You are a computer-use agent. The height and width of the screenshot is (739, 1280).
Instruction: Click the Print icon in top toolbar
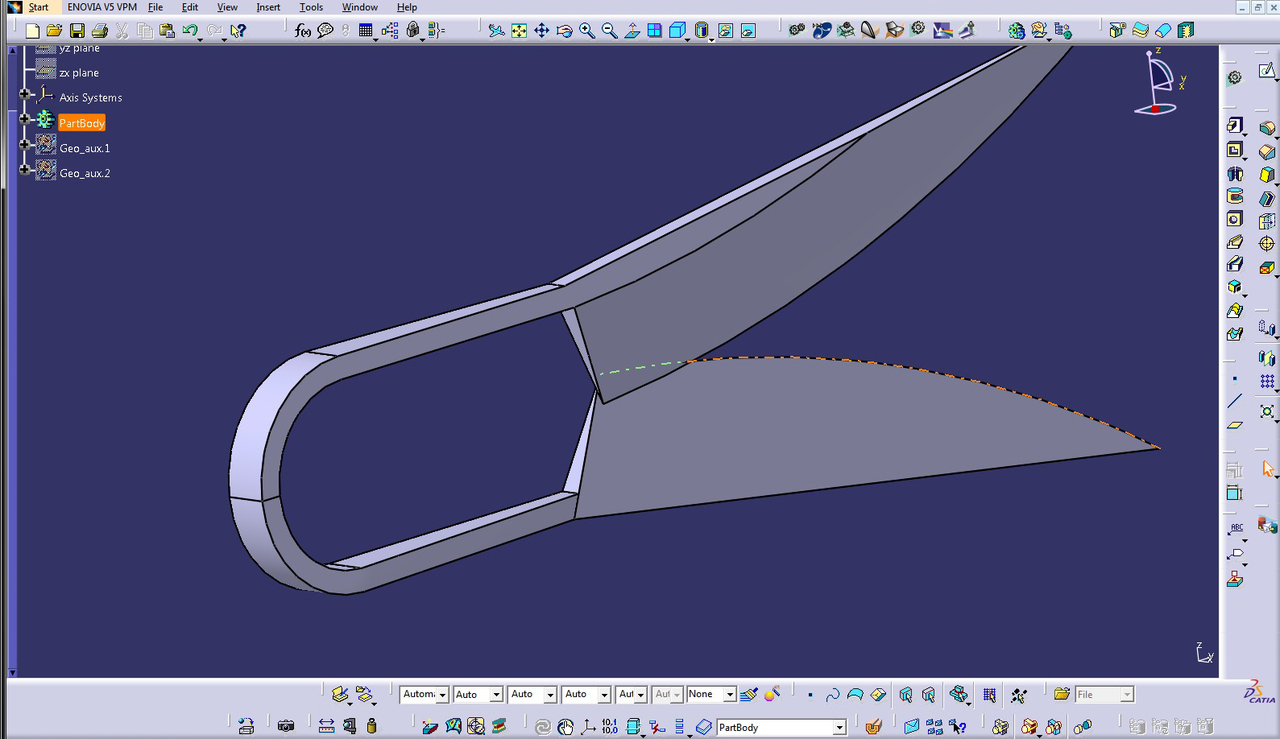(x=99, y=31)
